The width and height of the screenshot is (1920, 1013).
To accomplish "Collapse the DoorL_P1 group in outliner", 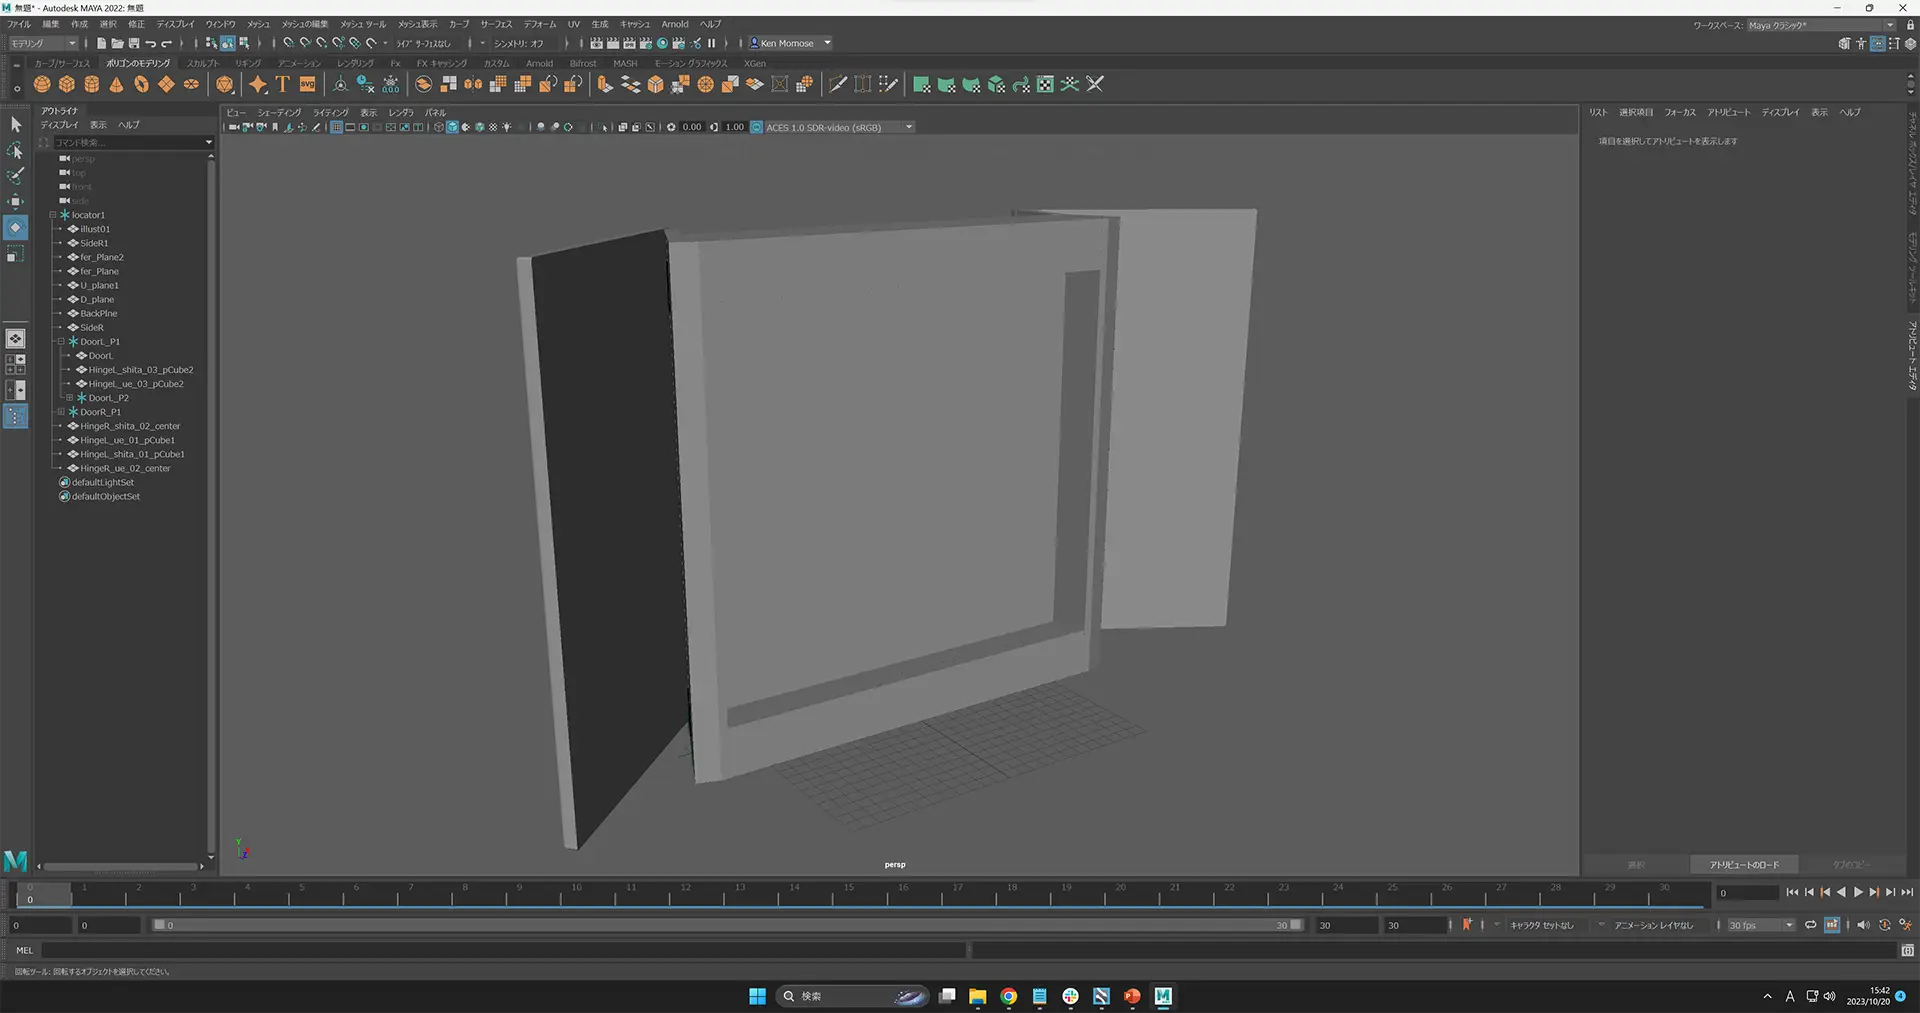I will 61,342.
